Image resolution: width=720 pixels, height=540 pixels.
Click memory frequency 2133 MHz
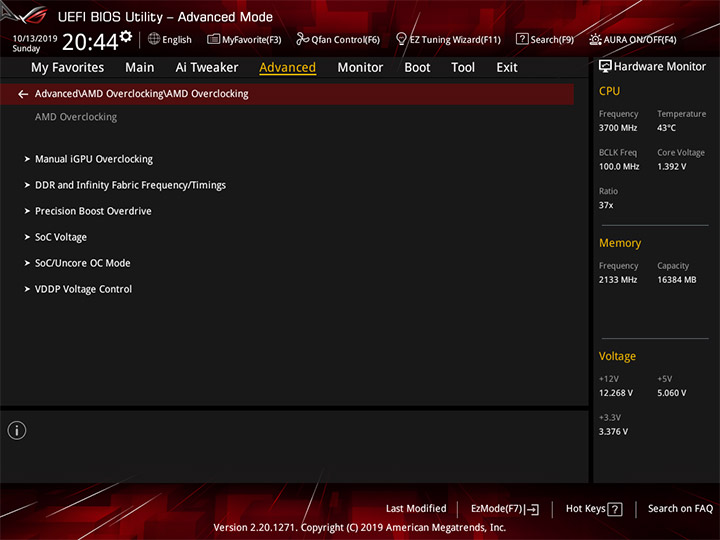[618, 280]
